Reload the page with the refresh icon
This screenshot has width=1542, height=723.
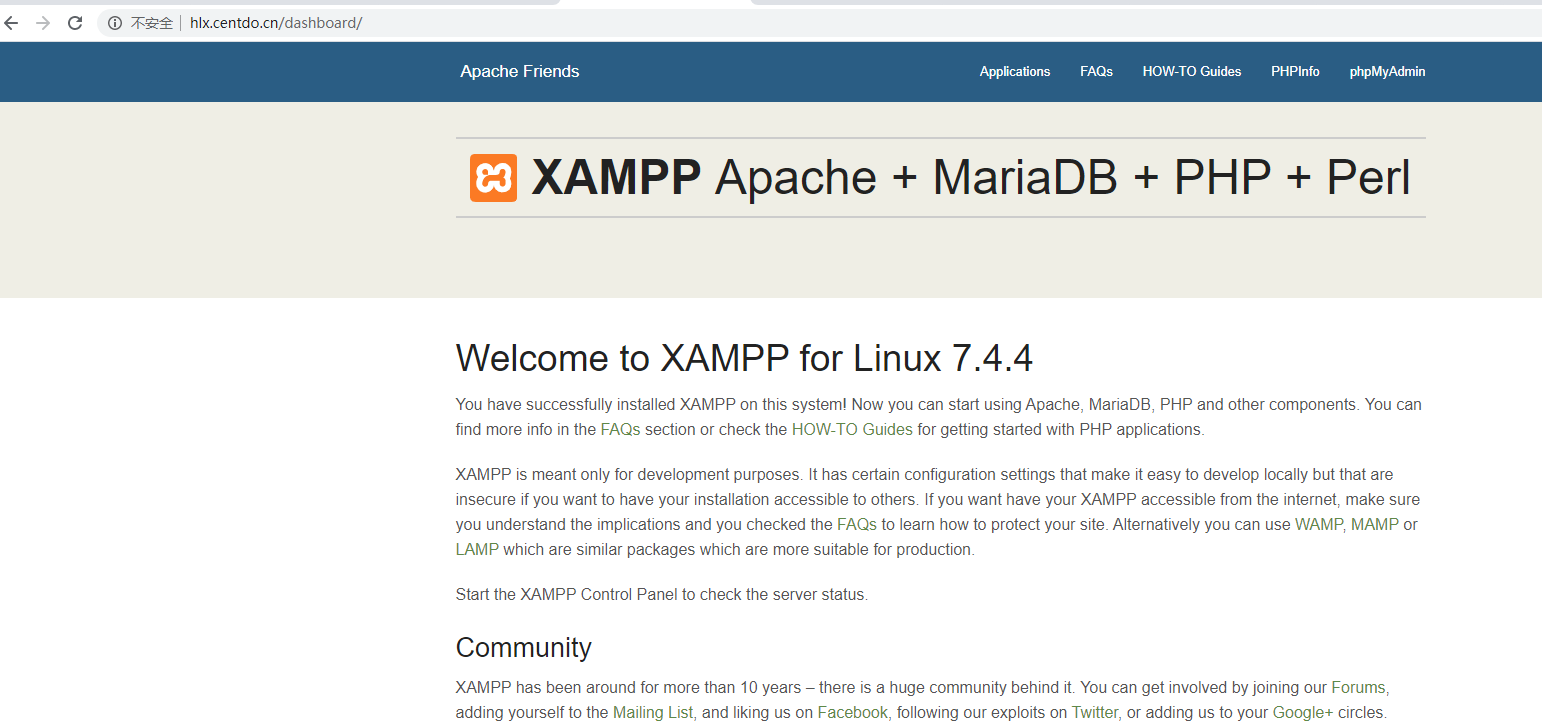pyautogui.click(x=75, y=23)
